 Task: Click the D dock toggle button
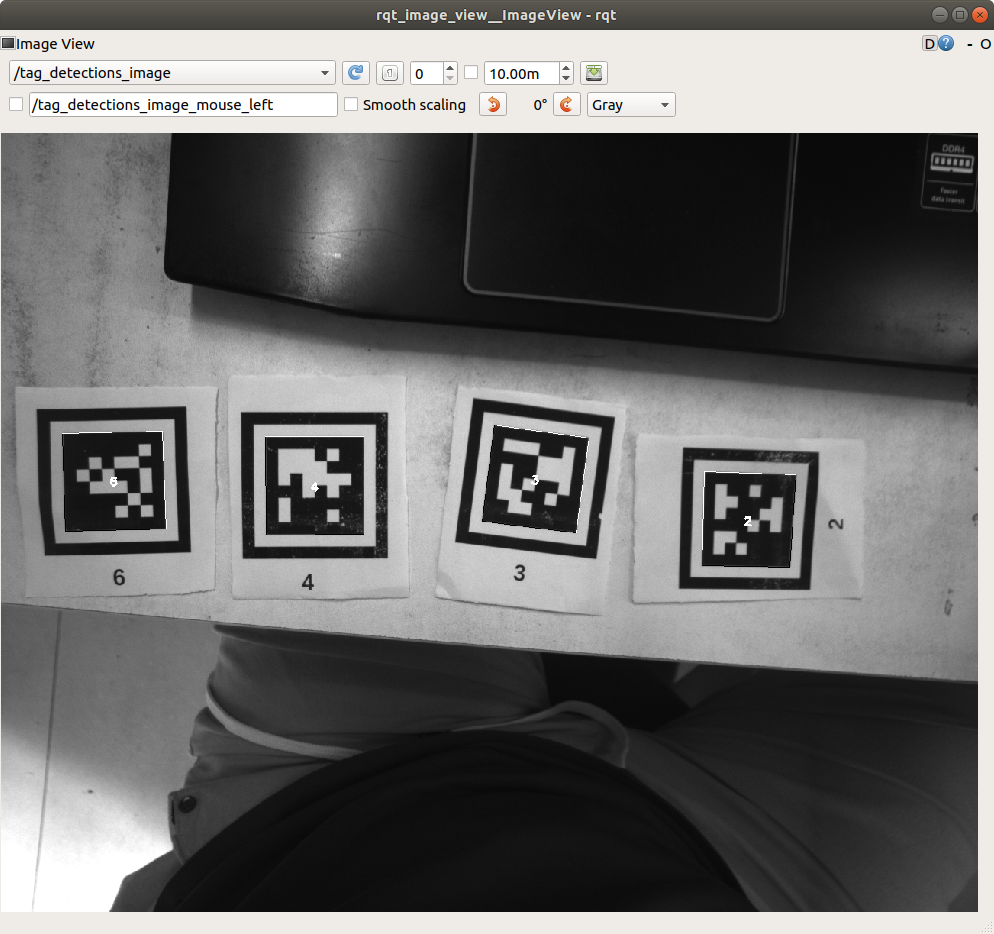929,44
